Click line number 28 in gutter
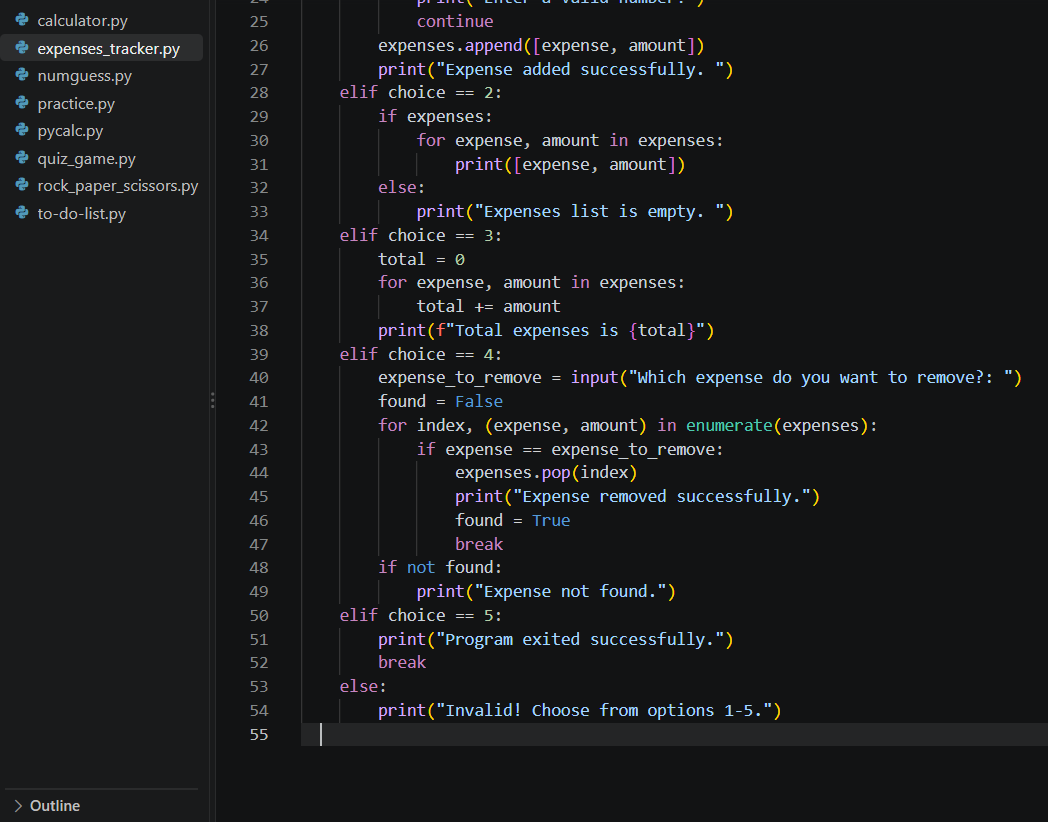The width and height of the screenshot is (1048, 822). 259,93
